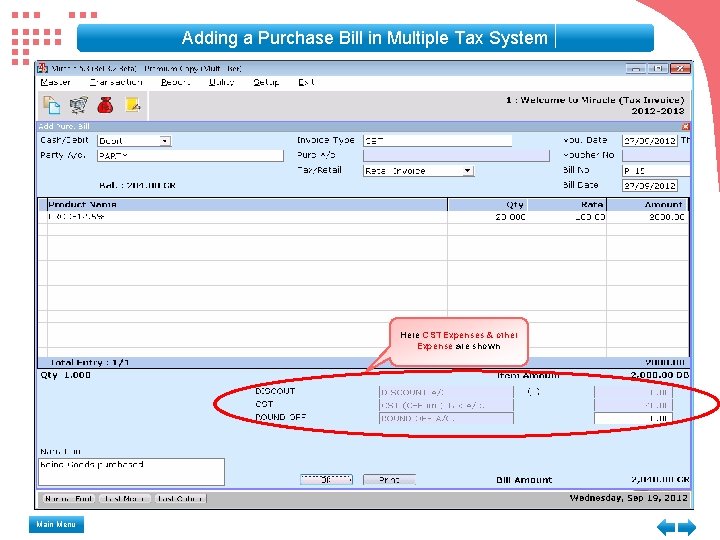Click the Invoice Type field
The image size is (720, 540).
point(437,141)
